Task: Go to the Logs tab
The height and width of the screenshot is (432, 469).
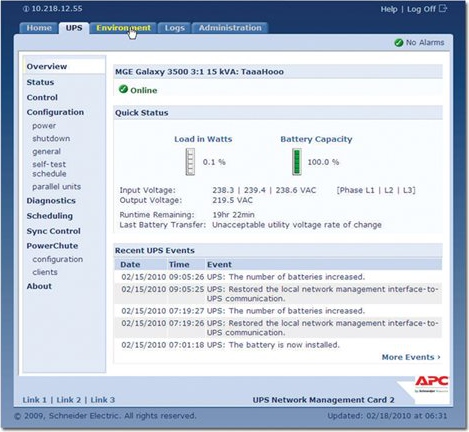Action: coord(175,28)
